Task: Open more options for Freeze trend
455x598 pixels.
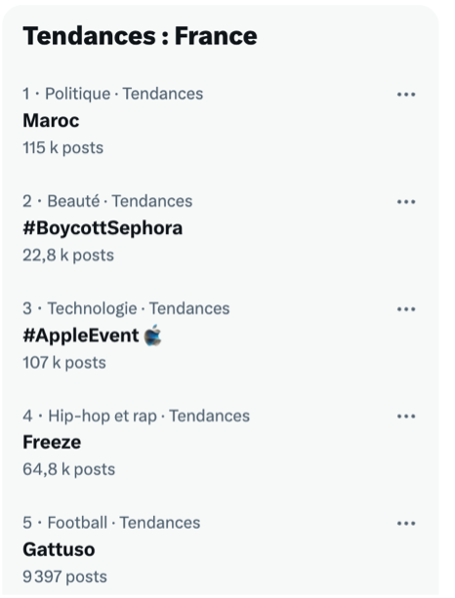Action: click(x=406, y=416)
